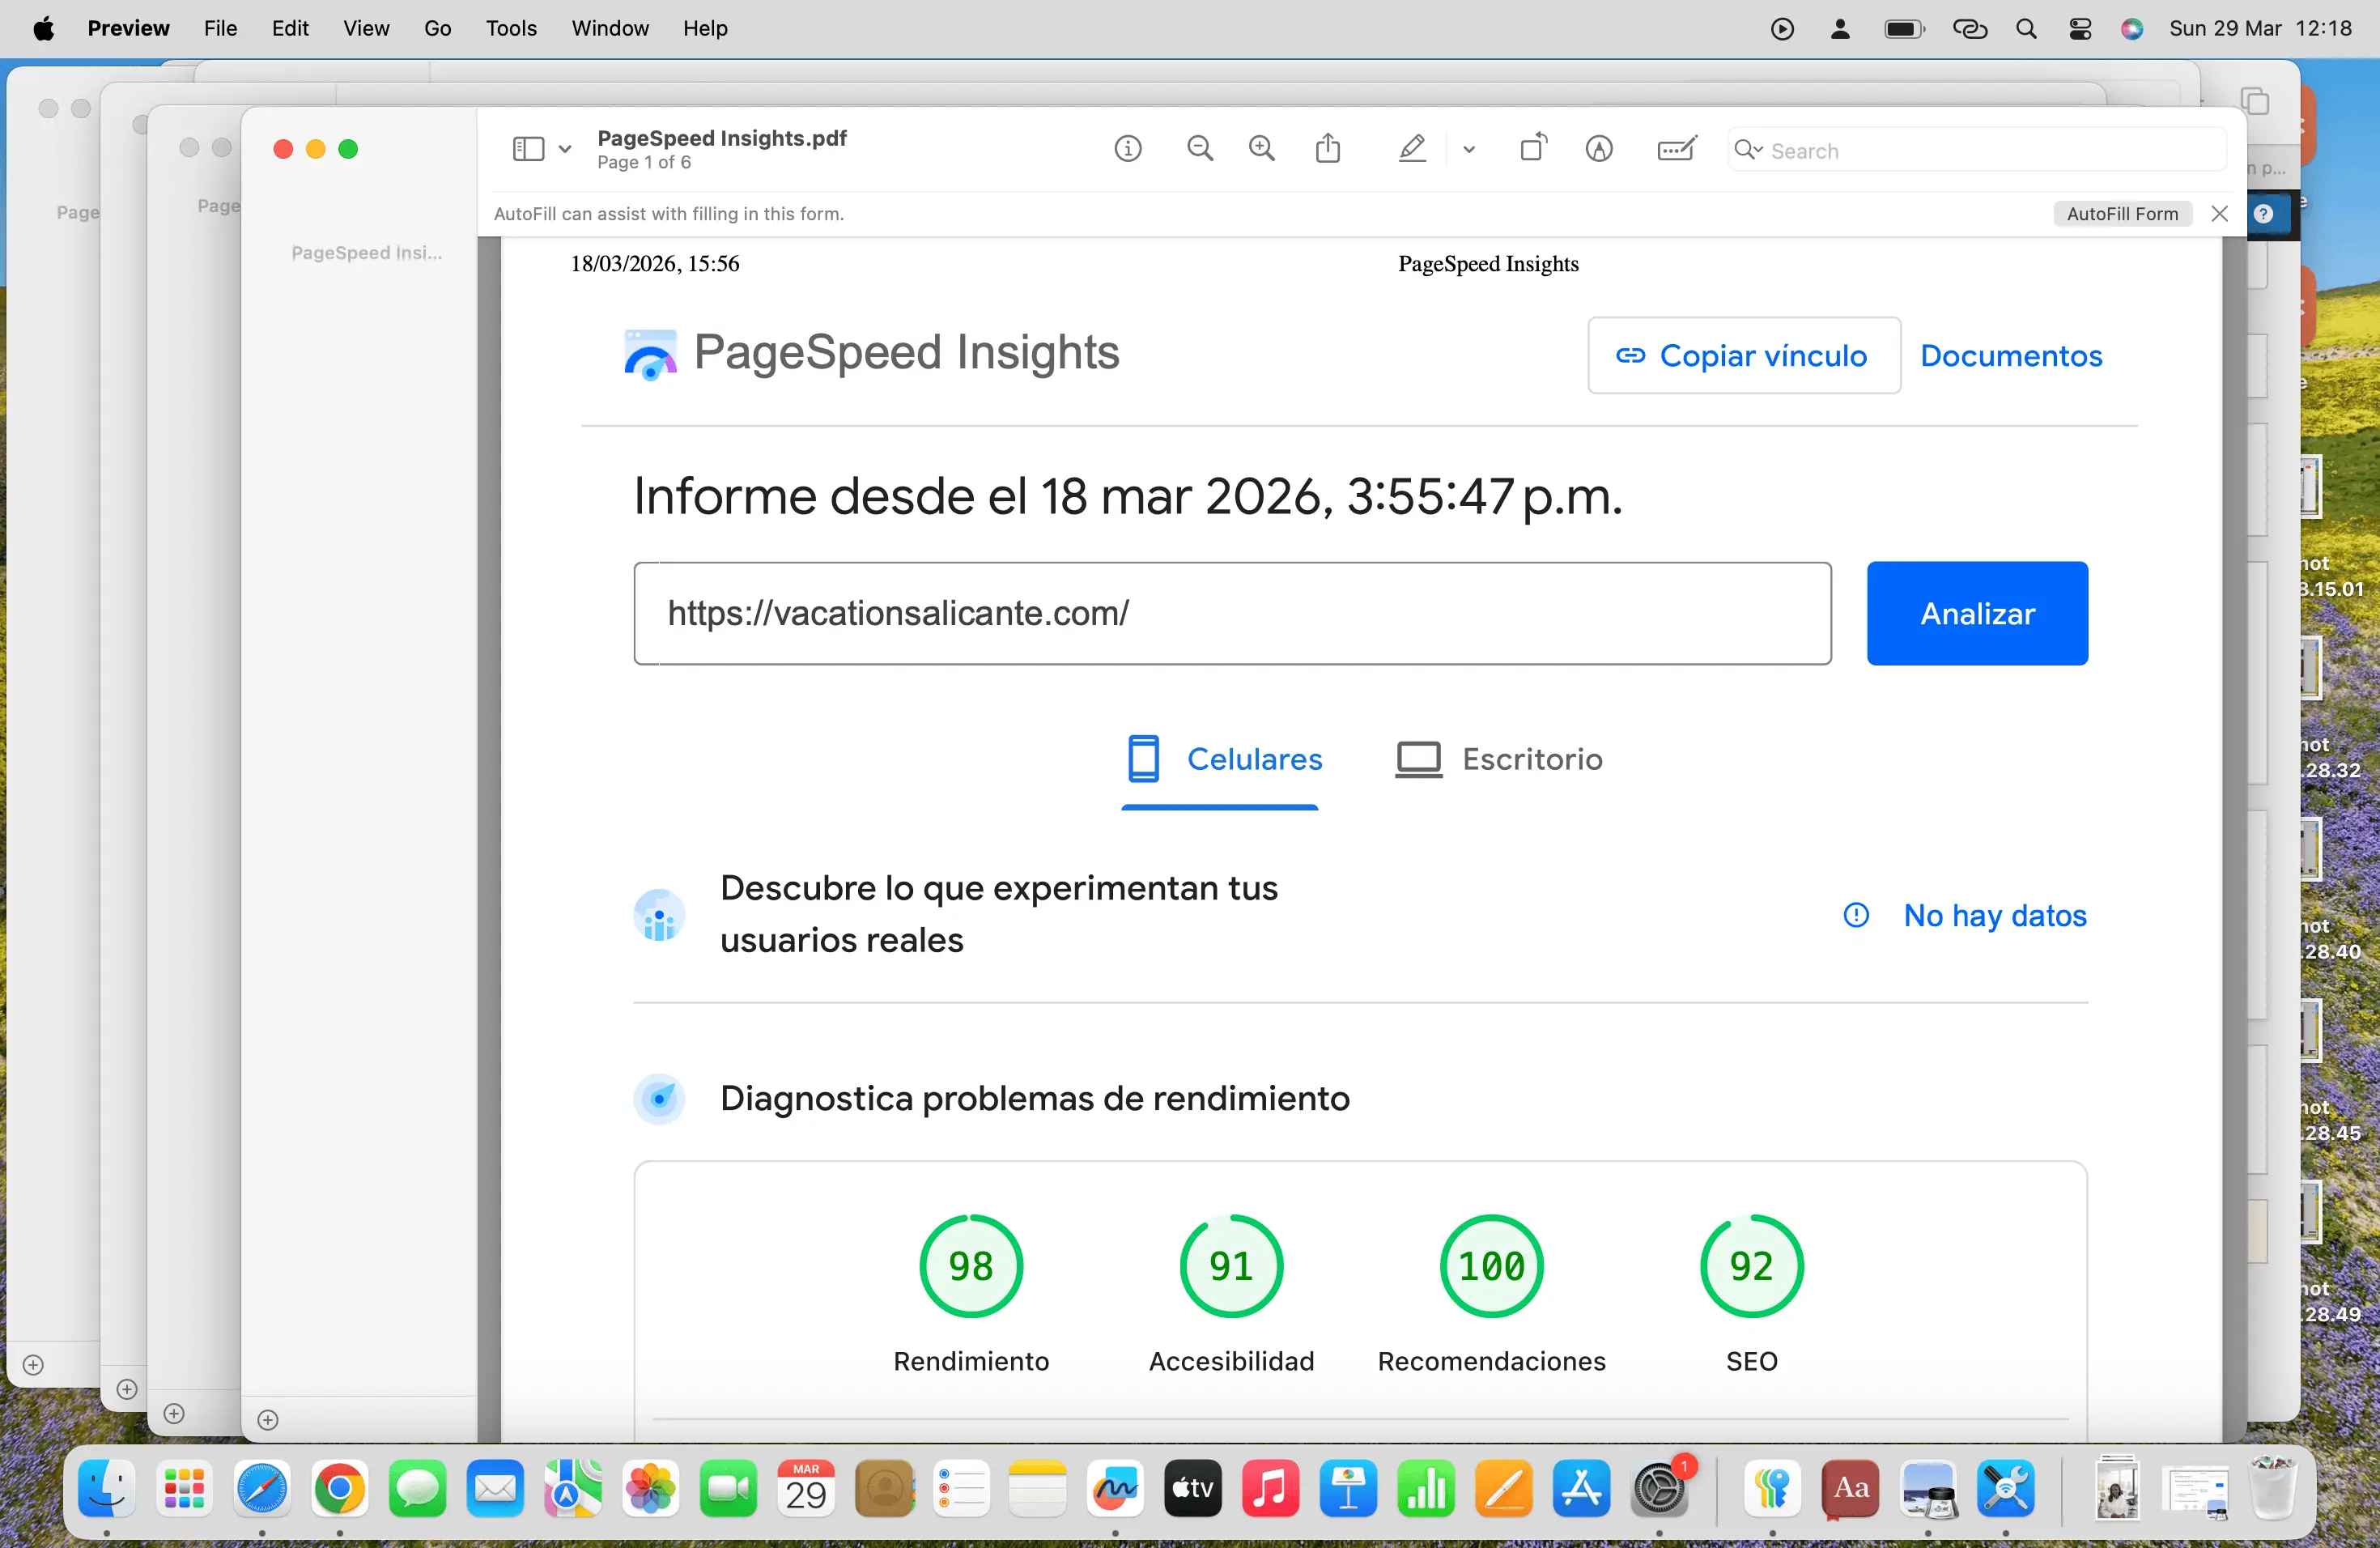Toggle the sidebar view button
This screenshot has height=1548, width=2380.
click(x=528, y=150)
